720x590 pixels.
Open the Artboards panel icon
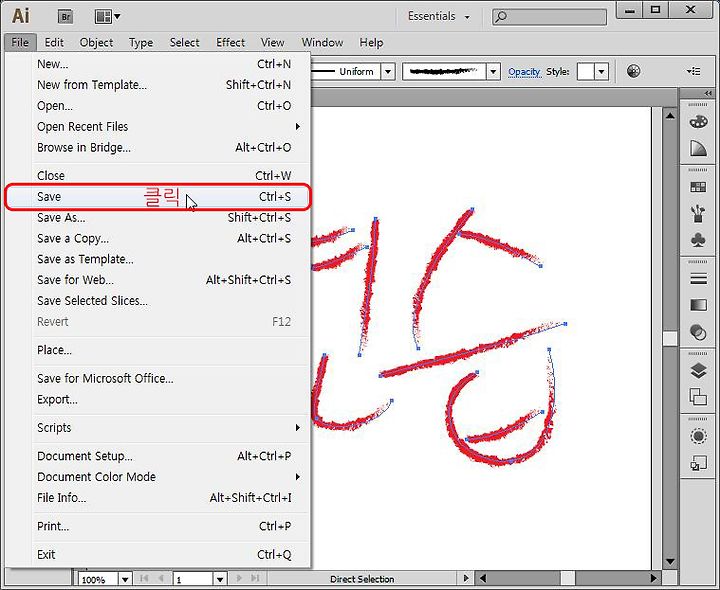click(x=698, y=397)
